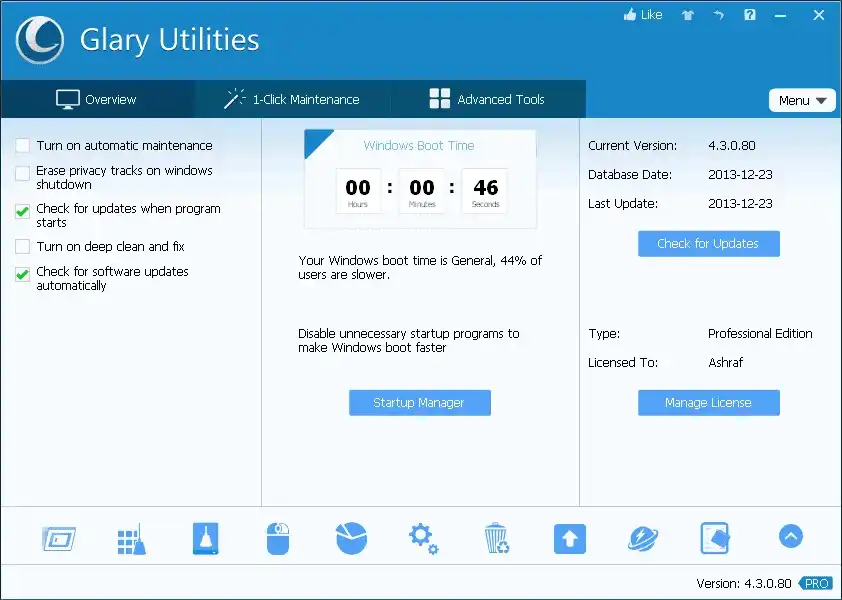Screen dimensions: 842x600
Task: Collapse the toolbar with the circular chevron
Action: 790,536
